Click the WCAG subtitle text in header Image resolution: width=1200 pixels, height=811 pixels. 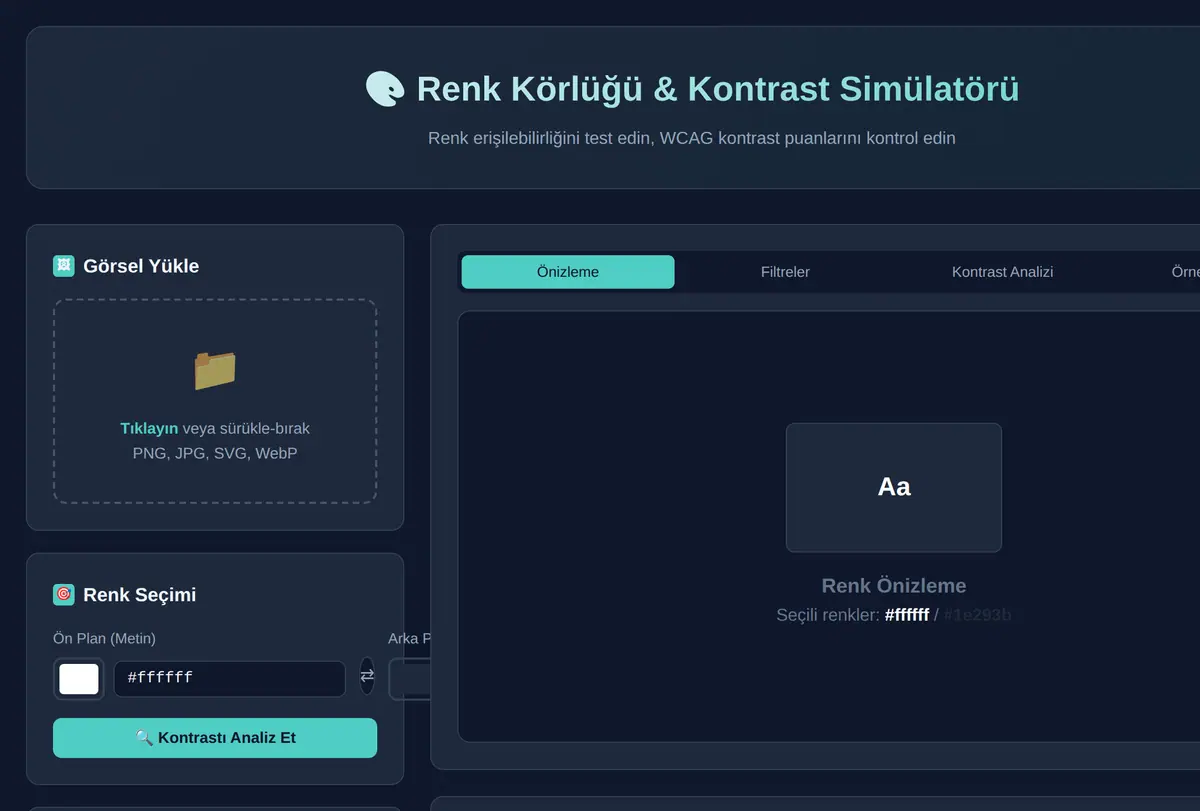(692, 138)
